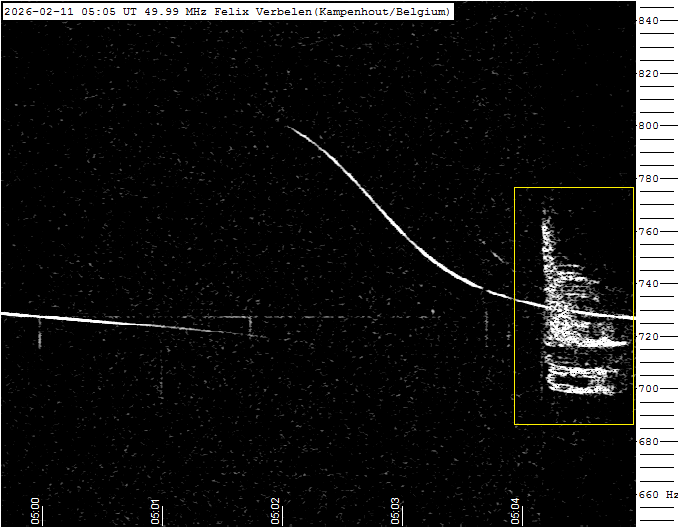Click the header text with date and station
Image resolution: width=679 pixels, height=528 pixels.
tap(227, 11)
